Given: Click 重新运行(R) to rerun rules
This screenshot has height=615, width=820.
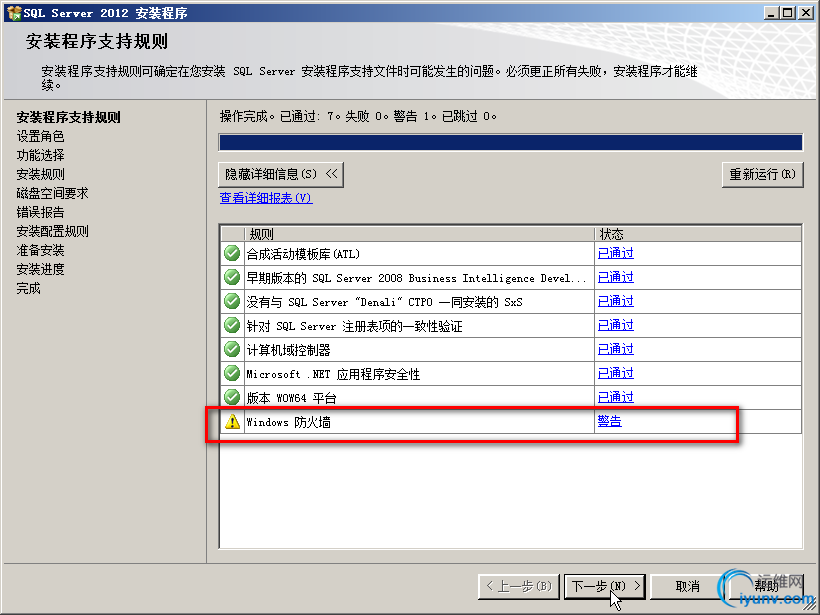Looking at the screenshot, I should (x=762, y=174).
